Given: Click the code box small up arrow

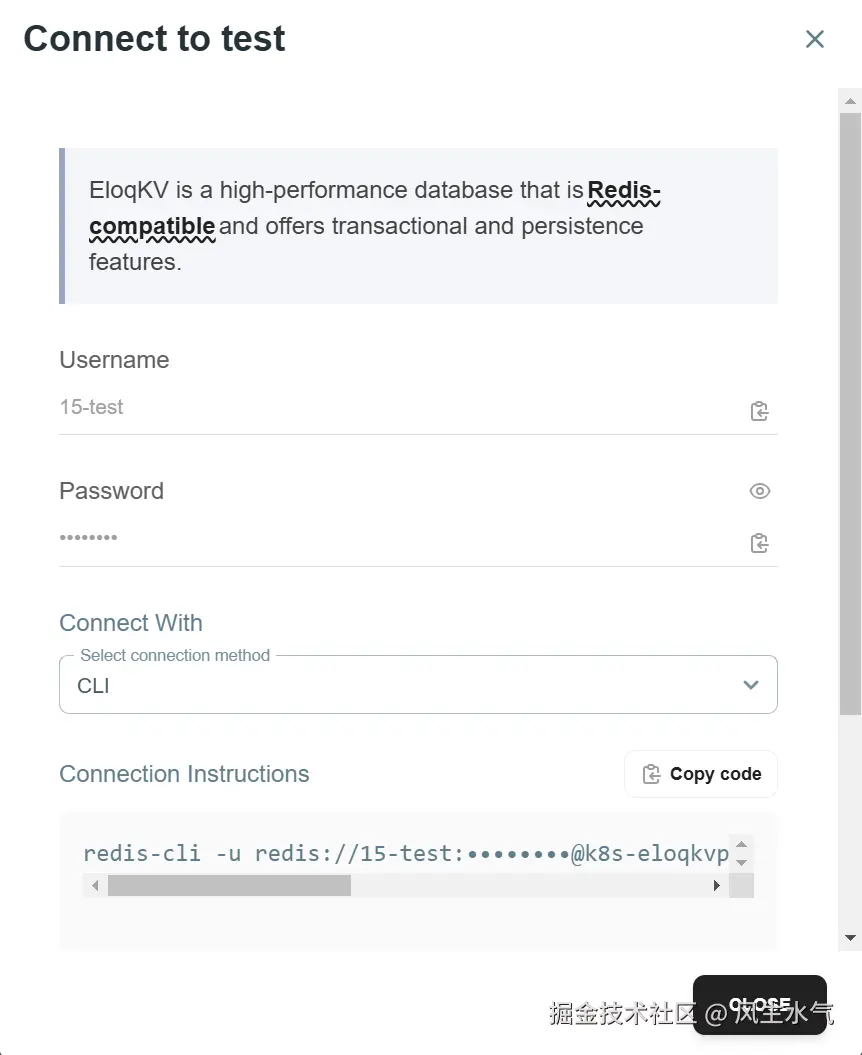Looking at the screenshot, I should point(741,845).
